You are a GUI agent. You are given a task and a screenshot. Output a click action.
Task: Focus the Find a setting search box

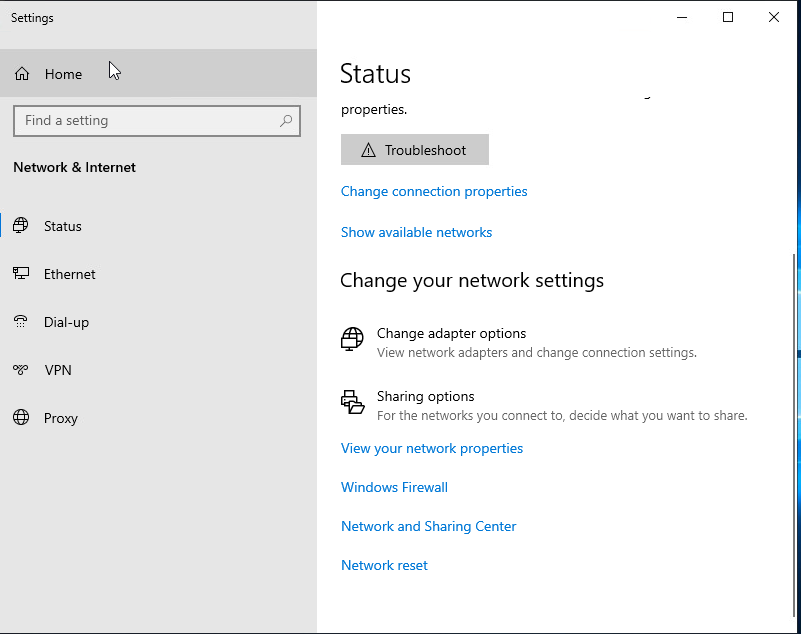click(x=157, y=121)
